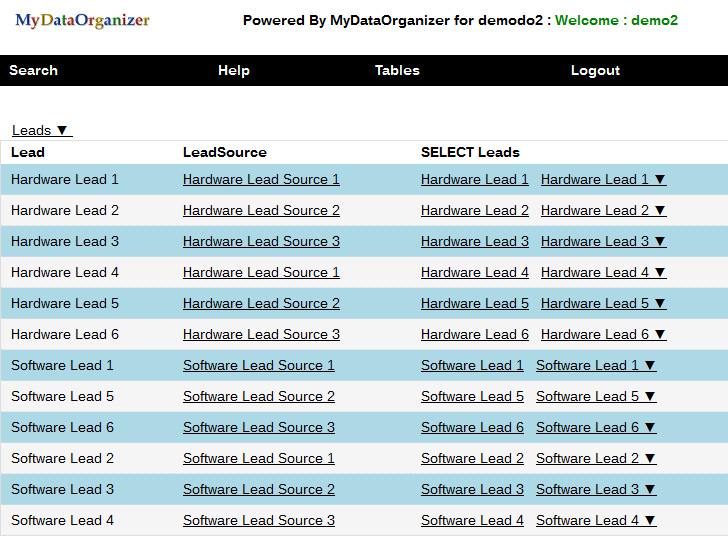Open the Hardware Lead Source 2 link in the Hardware Lead 5 row

coord(261,304)
